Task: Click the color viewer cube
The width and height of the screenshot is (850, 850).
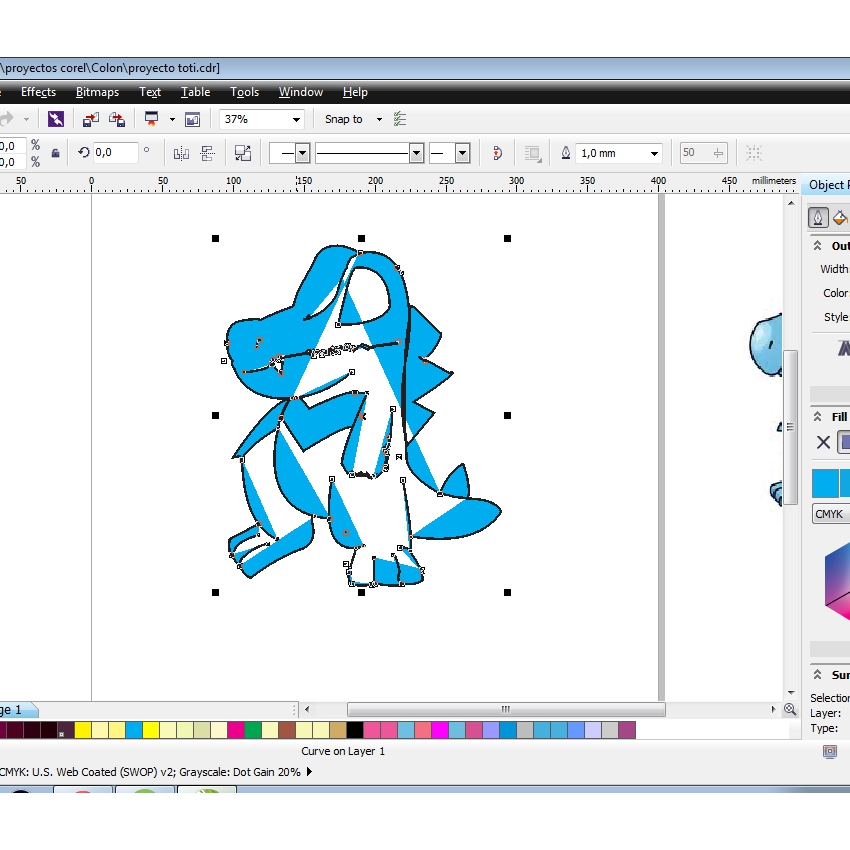Action: click(837, 583)
